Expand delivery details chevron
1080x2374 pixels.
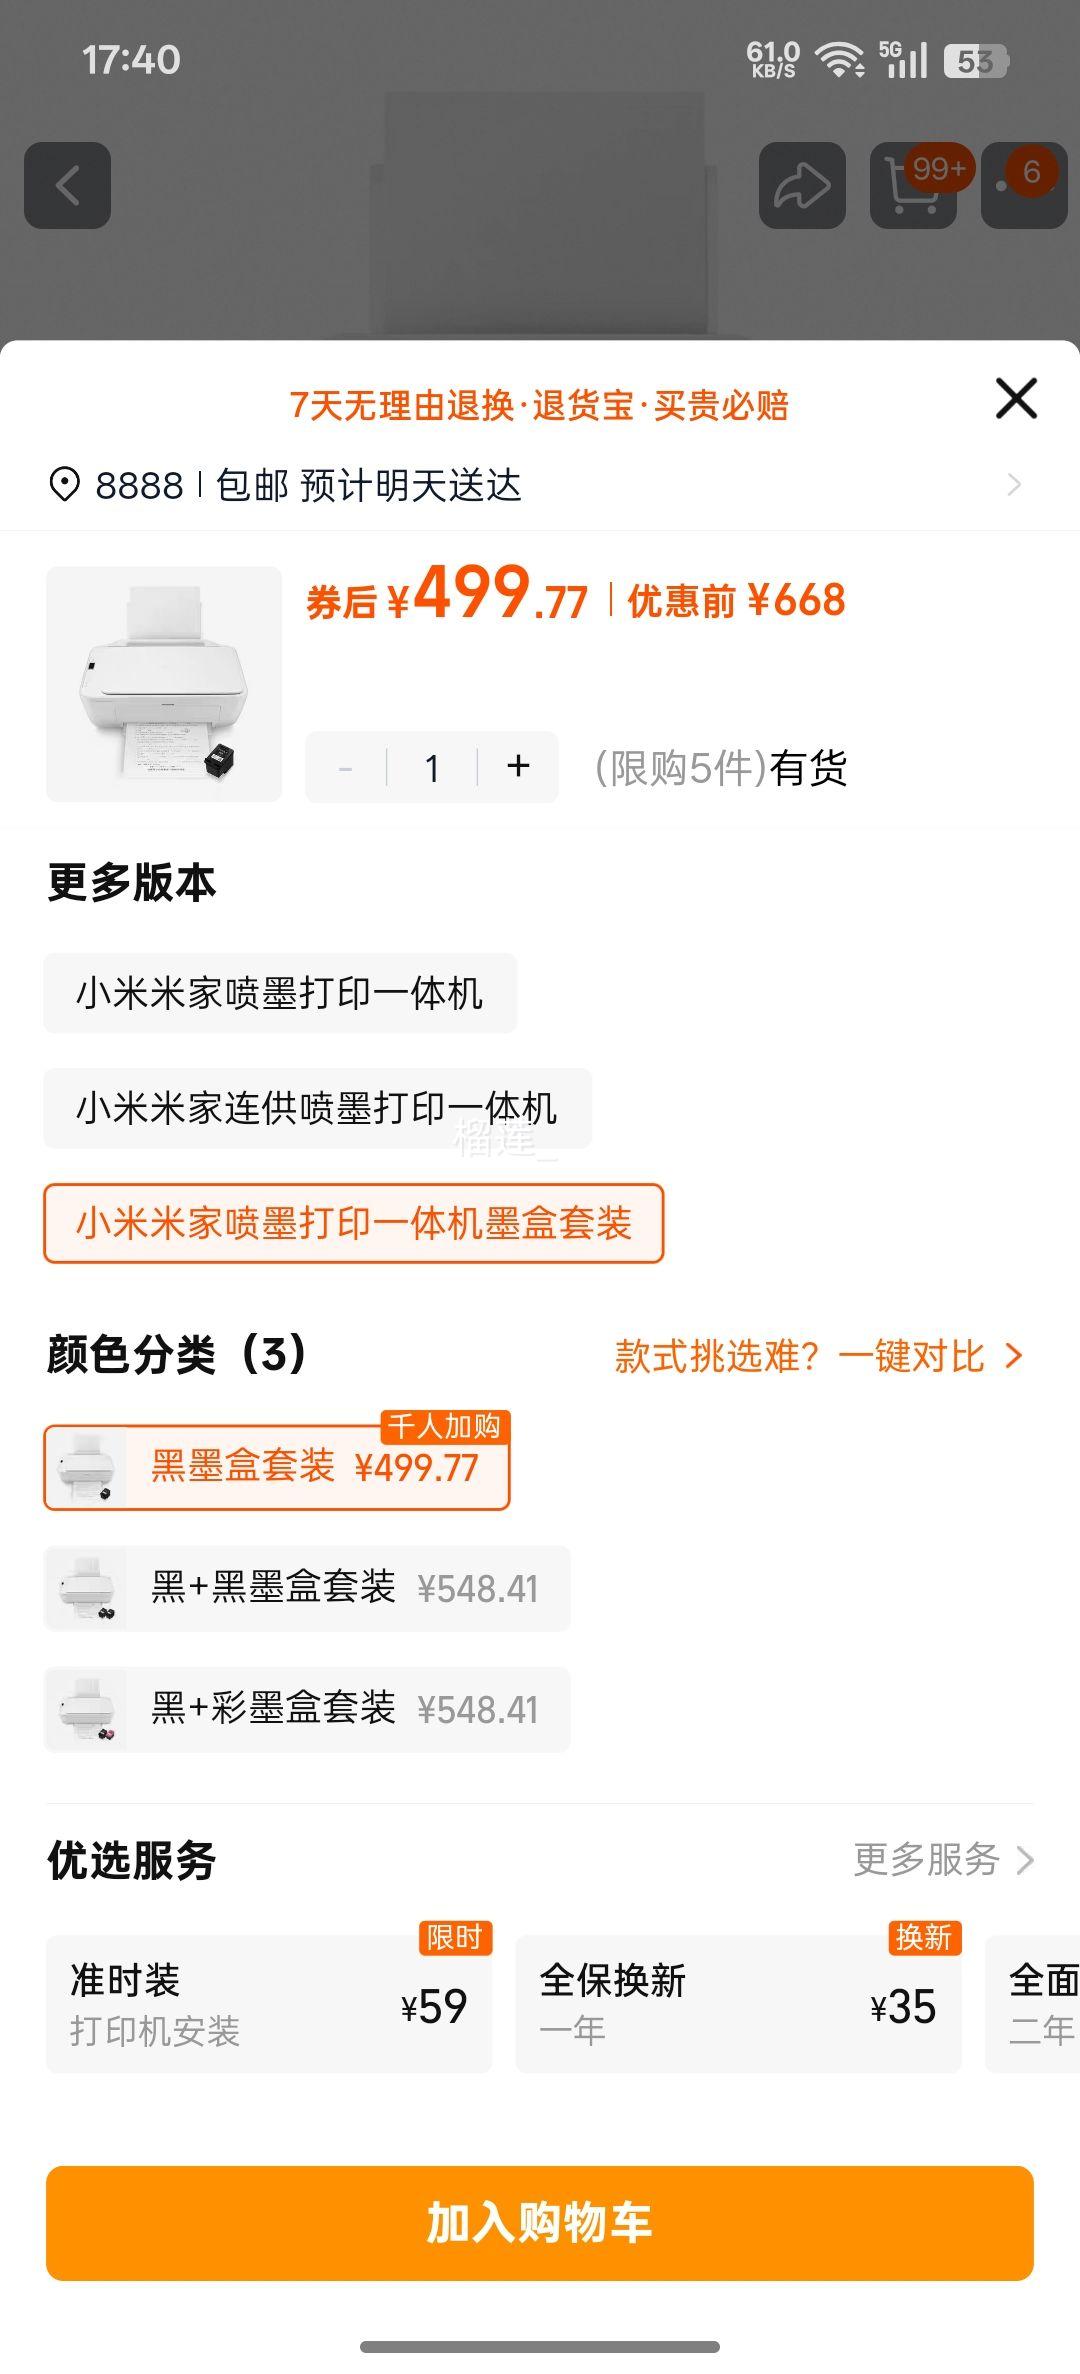pyautogui.click(x=1014, y=485)
